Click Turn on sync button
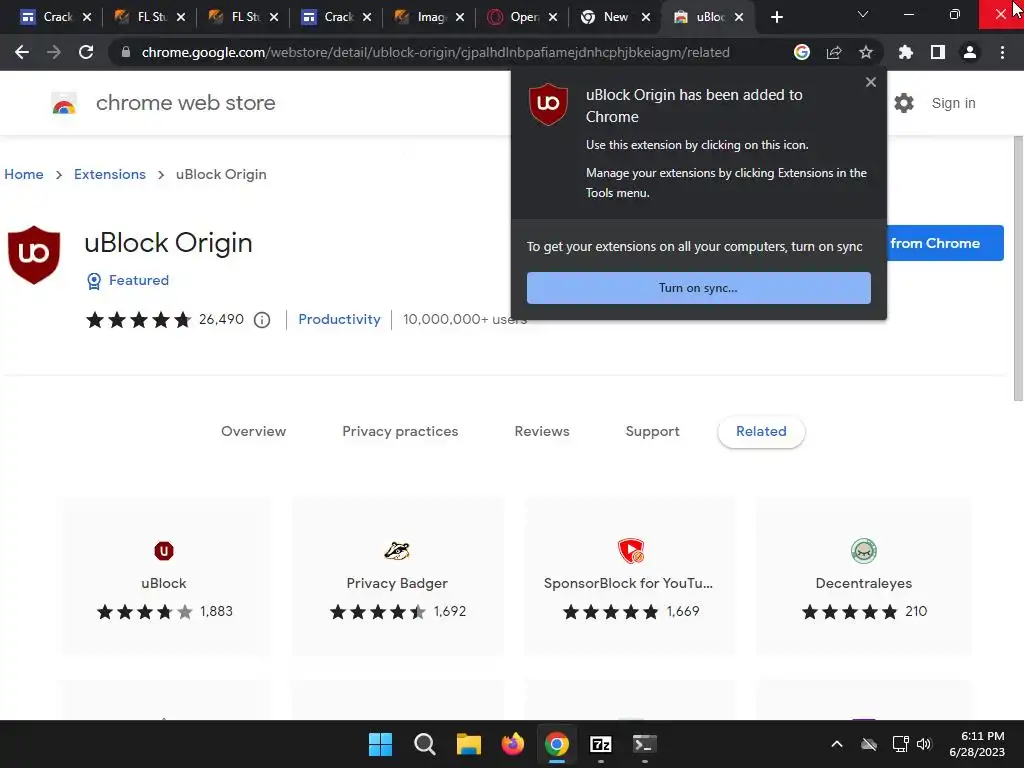Image resolution: width=1024 pixels, height=768 pixels. click(699, 288)
